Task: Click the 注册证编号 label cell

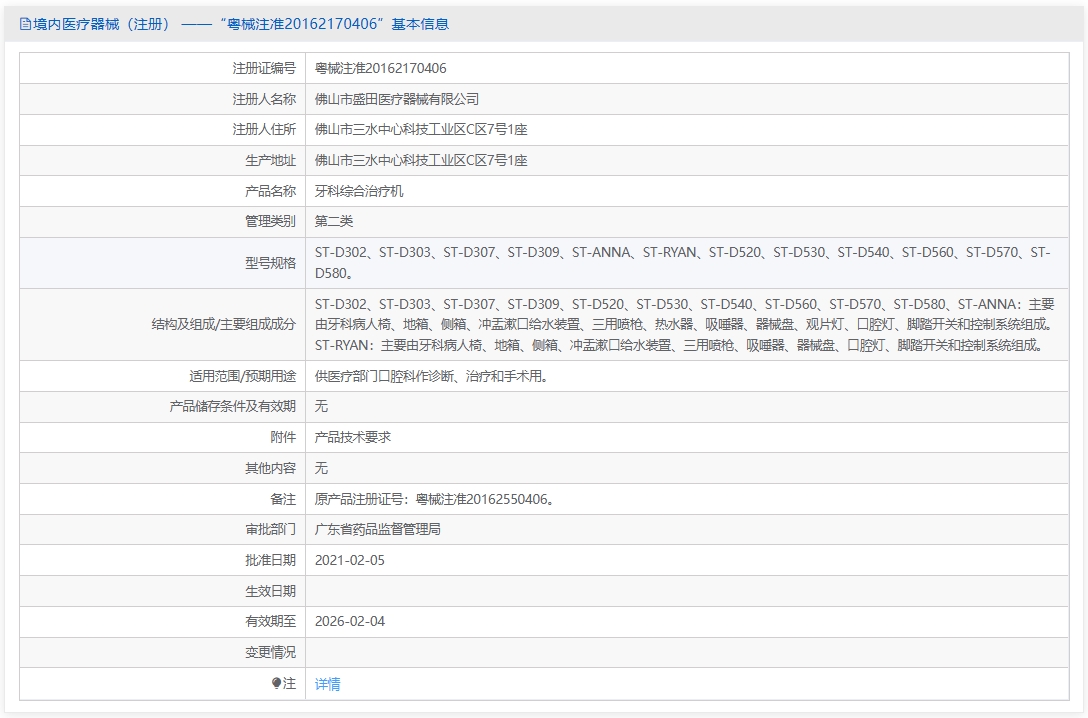Action: pyautogui.click(x=264, y=68)
